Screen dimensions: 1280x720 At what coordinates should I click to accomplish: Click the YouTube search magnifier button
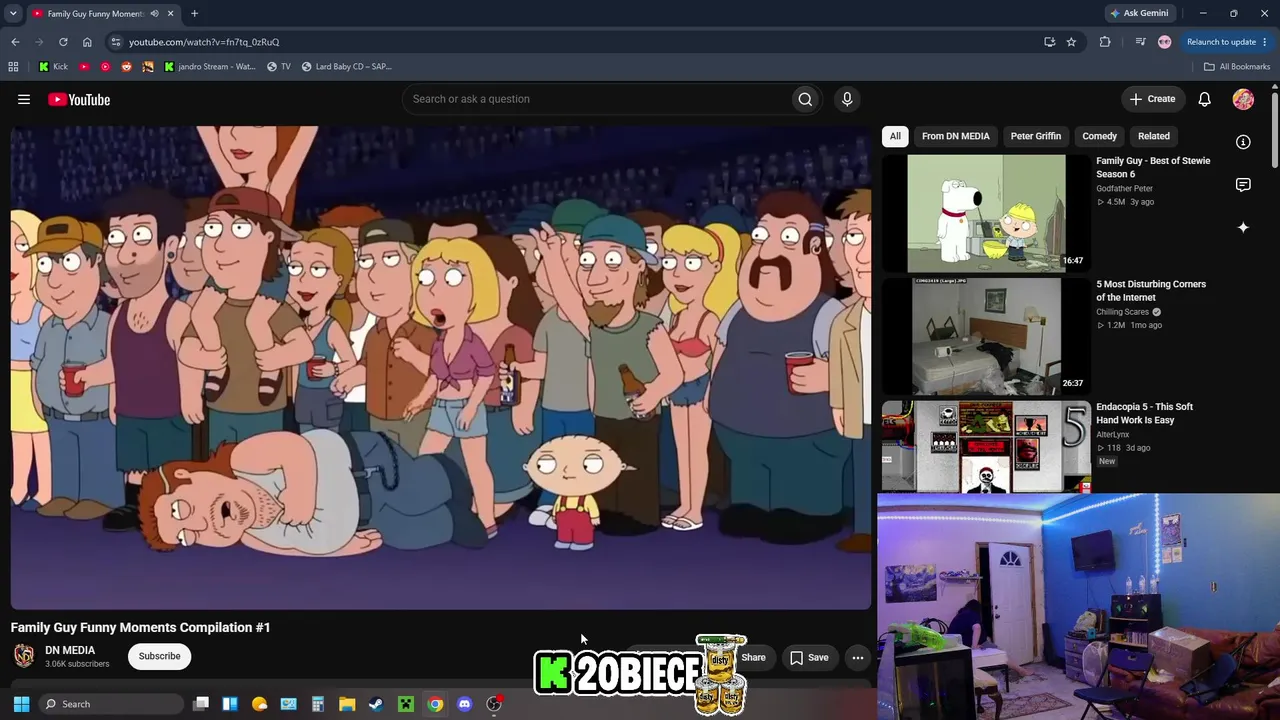click(805, 99)
